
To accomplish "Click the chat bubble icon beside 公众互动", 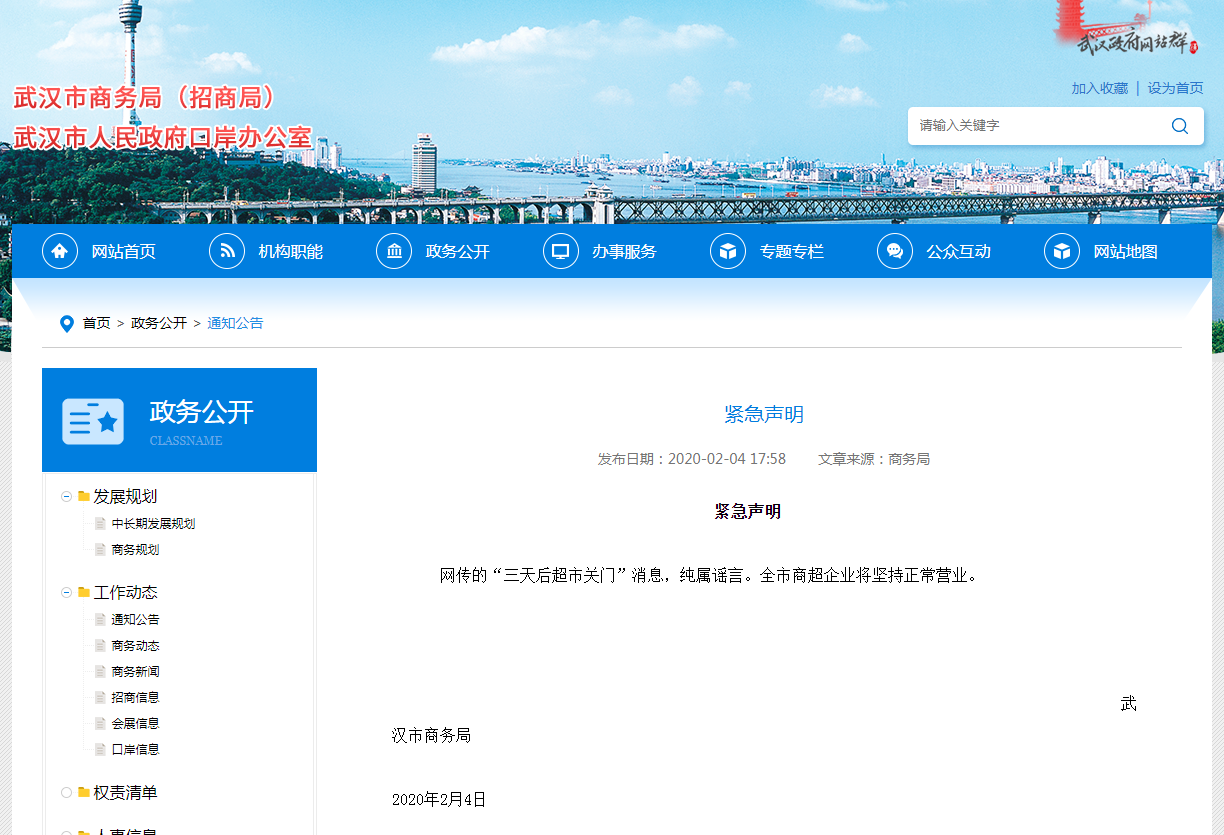I will pyautogui.click(x=895, y=251).
